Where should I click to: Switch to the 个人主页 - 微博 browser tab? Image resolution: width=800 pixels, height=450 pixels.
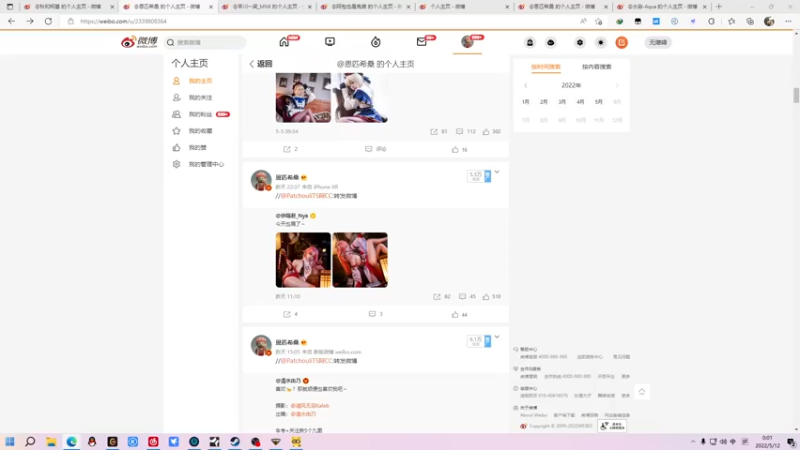464,7
